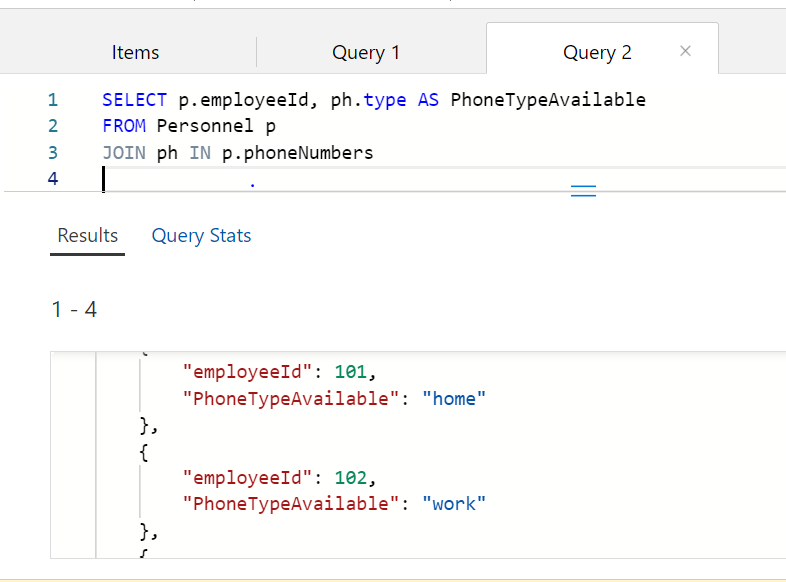Viewport: 786px width, 582px height.
Task: Switch to the Items tab
Action: tap(135, 53)
